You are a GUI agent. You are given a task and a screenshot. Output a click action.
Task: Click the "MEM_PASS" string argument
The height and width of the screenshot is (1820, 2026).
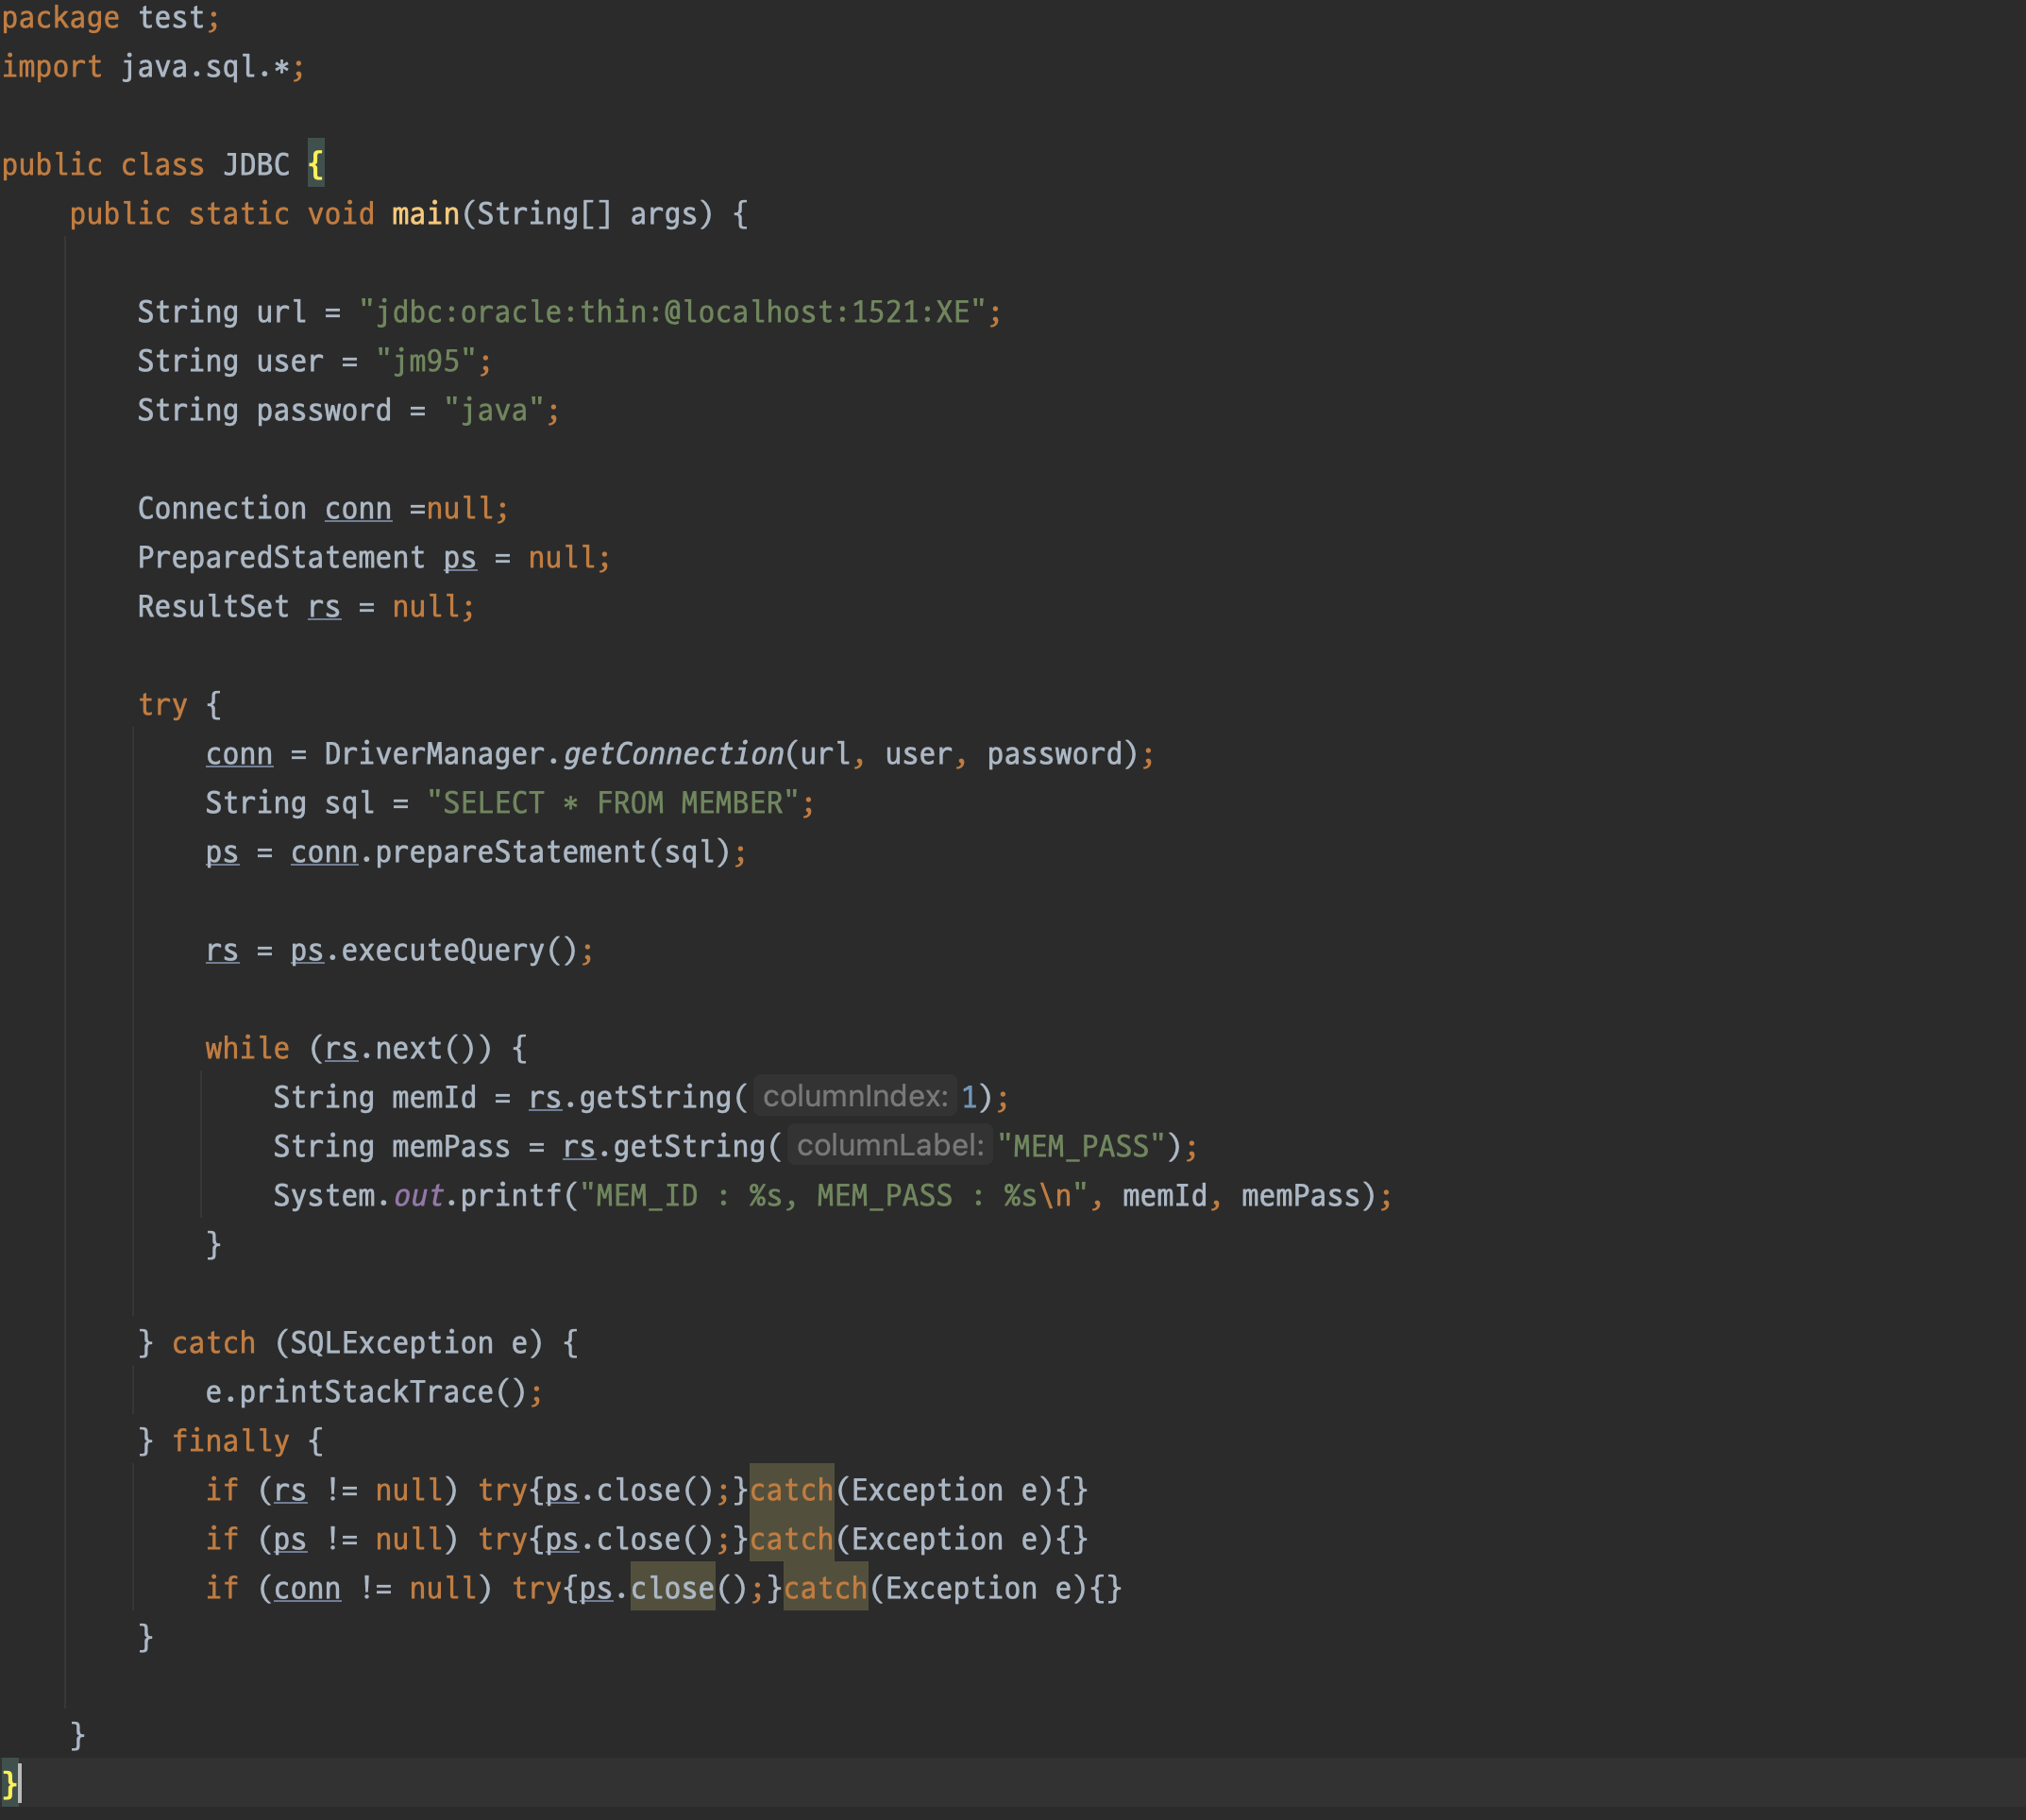(x=1082, y=1146)
